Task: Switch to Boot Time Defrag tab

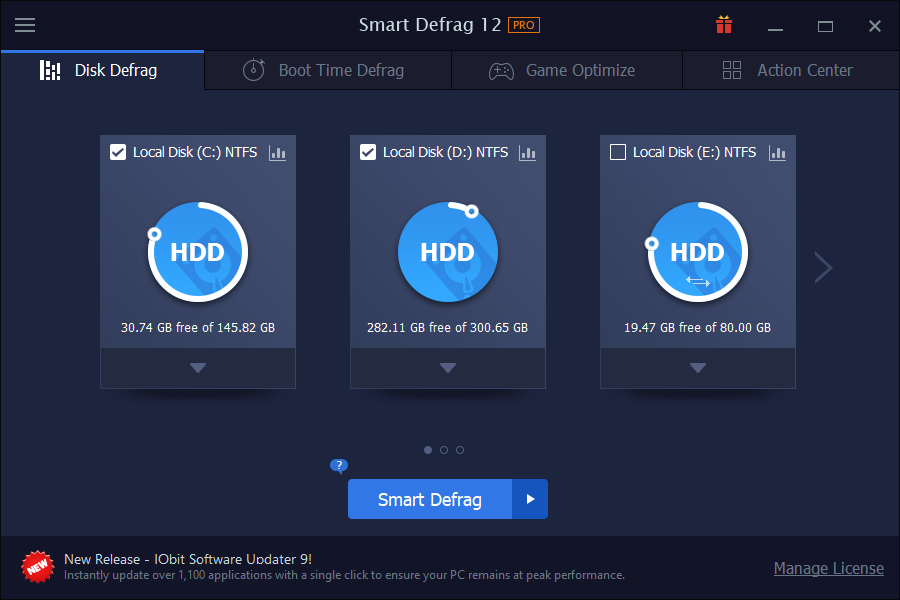Action: [x=328, y=71]
